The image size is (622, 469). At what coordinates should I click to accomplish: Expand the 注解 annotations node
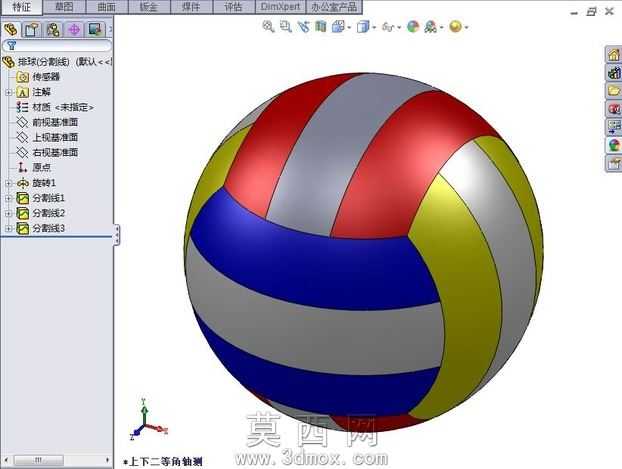pos(8,92)
